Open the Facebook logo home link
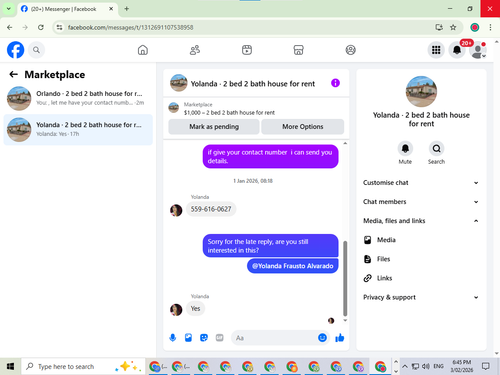 tap(16, 50)
